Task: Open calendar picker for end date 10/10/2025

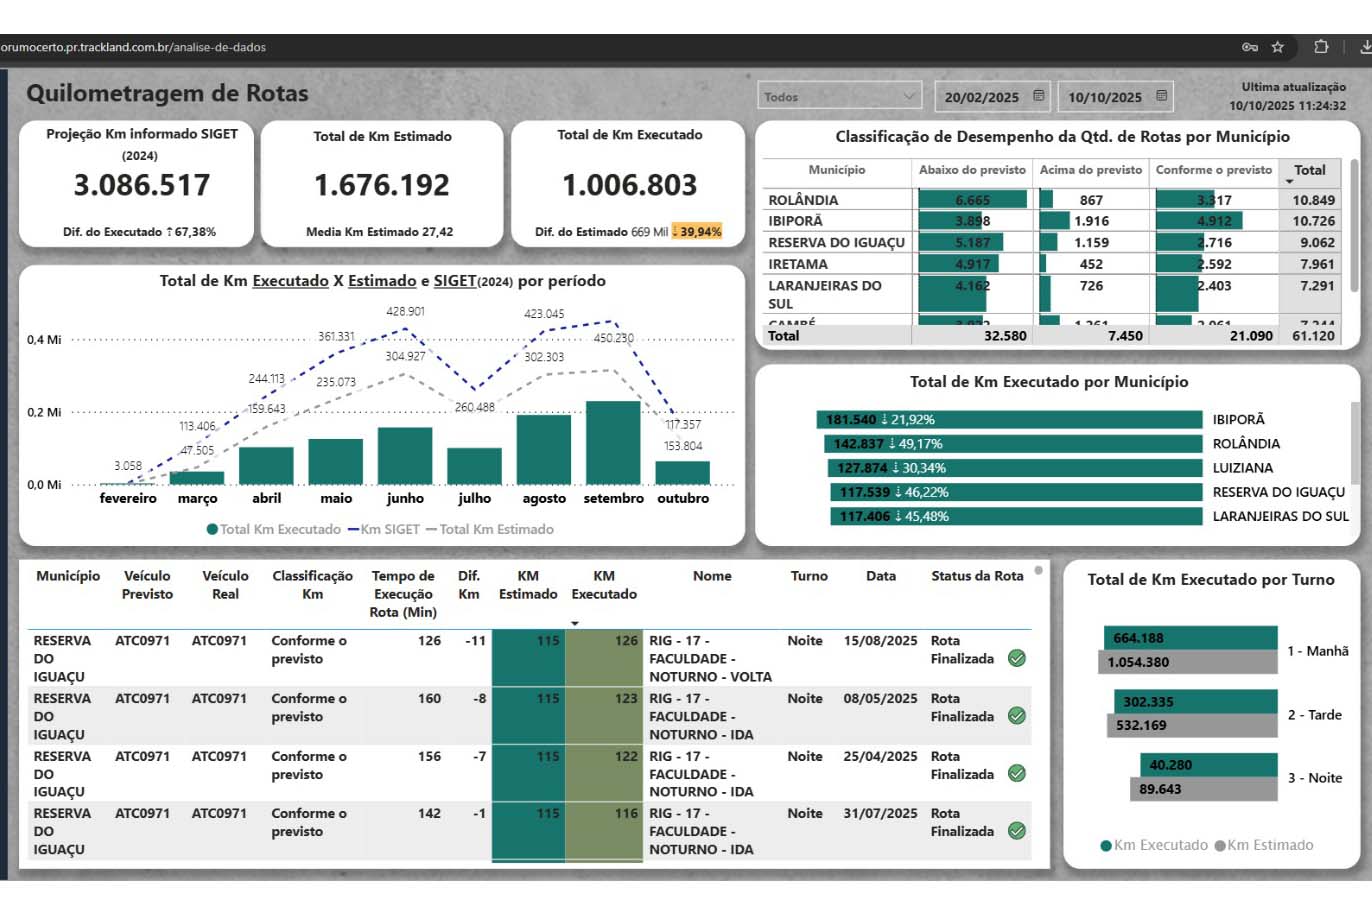Action: click(1161, 96)
